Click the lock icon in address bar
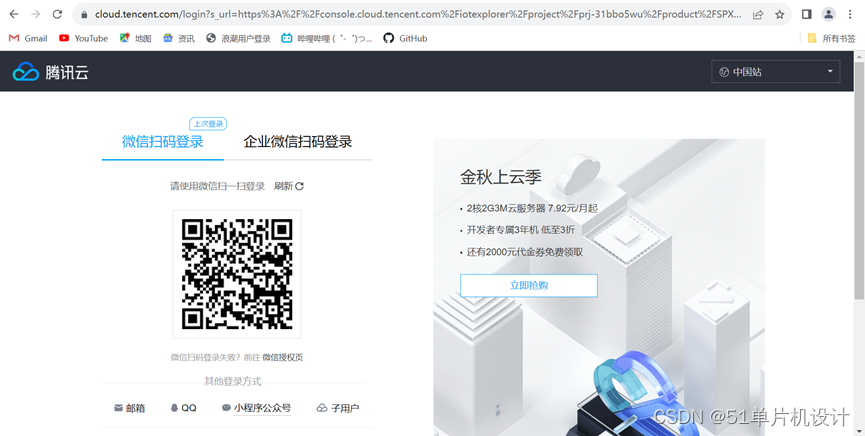This screenshot has width=865, height=436. pos(84,15)
